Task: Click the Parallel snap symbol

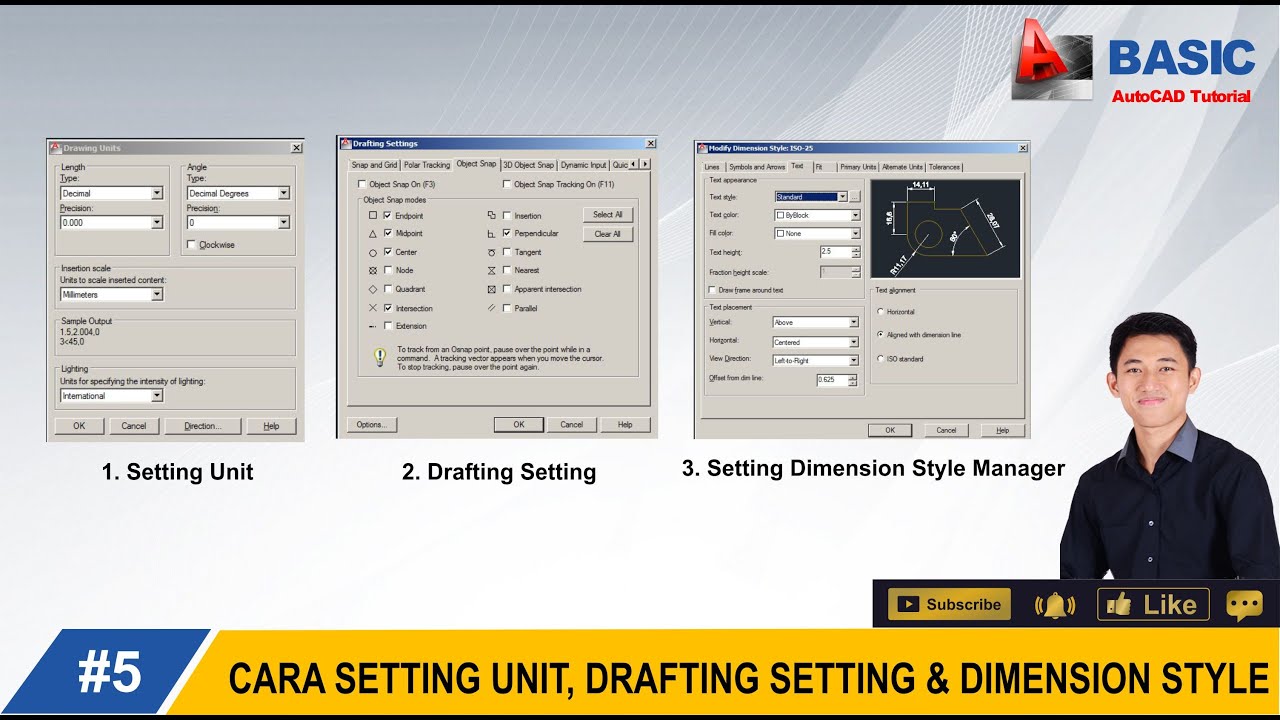Action: (x=491, y=308)
